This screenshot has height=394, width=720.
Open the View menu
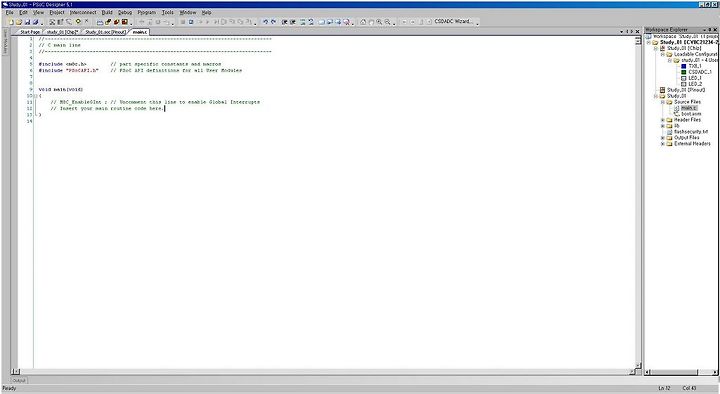[x=39, y=12]
